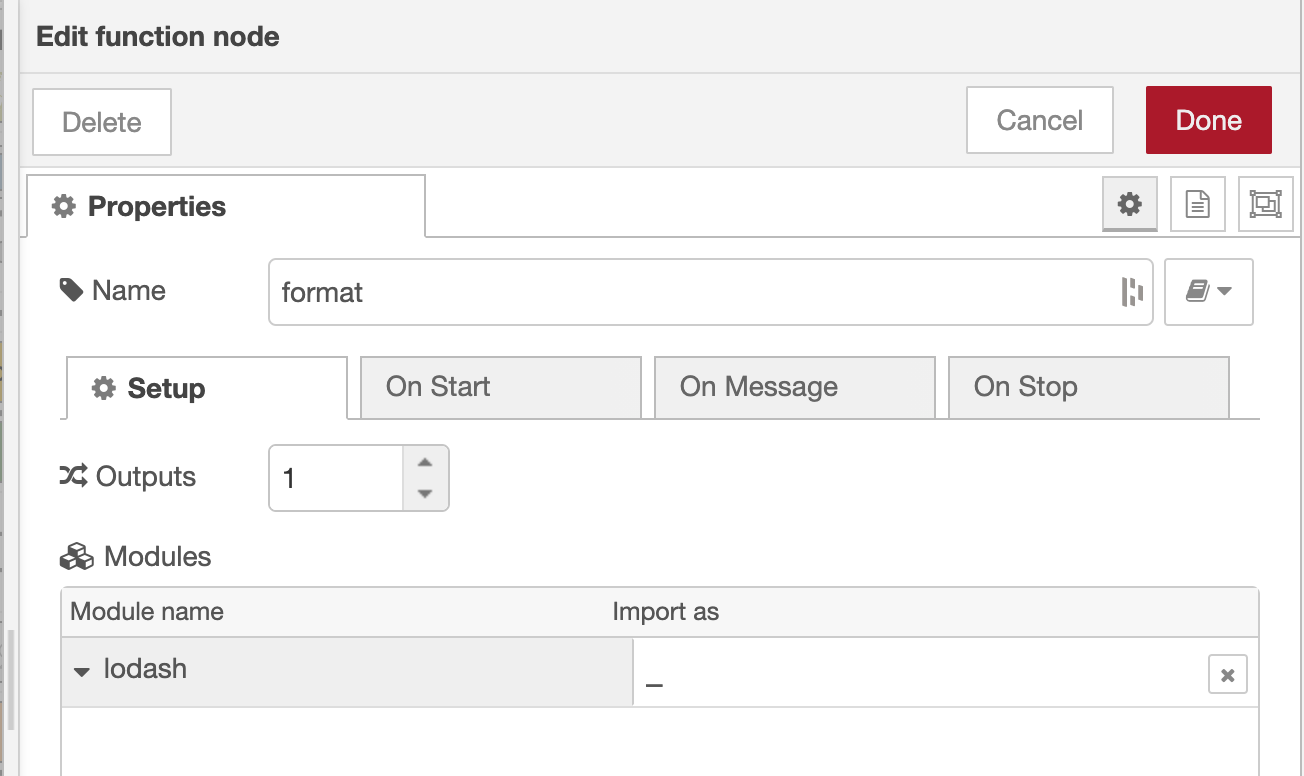
Task: Decrease the Outputs count by one
Action: [x=425, y=493]
